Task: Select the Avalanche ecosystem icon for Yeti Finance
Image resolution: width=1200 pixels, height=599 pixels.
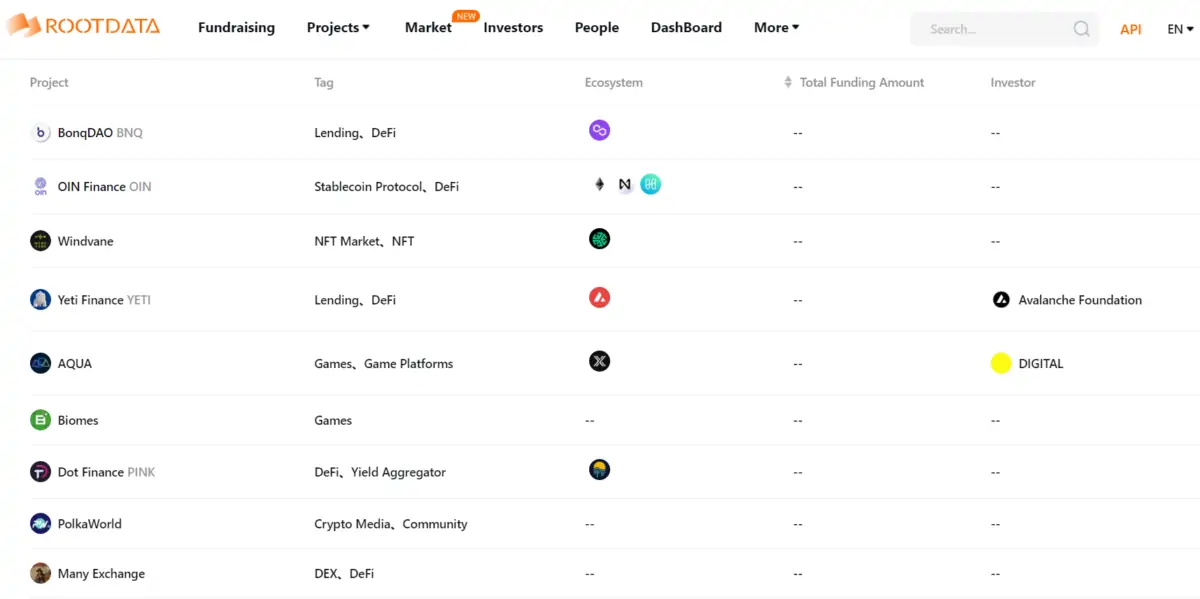Action: coord(599,297)
